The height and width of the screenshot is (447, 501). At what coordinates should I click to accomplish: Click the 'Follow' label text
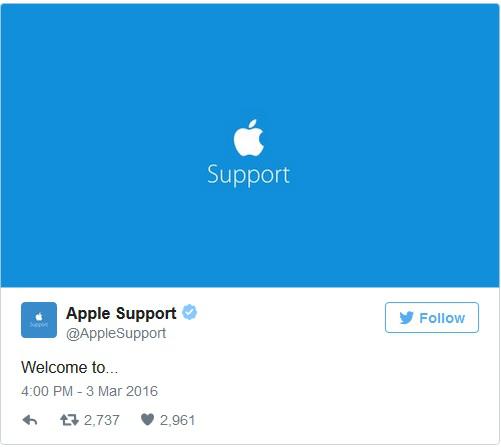coord(442,318)
